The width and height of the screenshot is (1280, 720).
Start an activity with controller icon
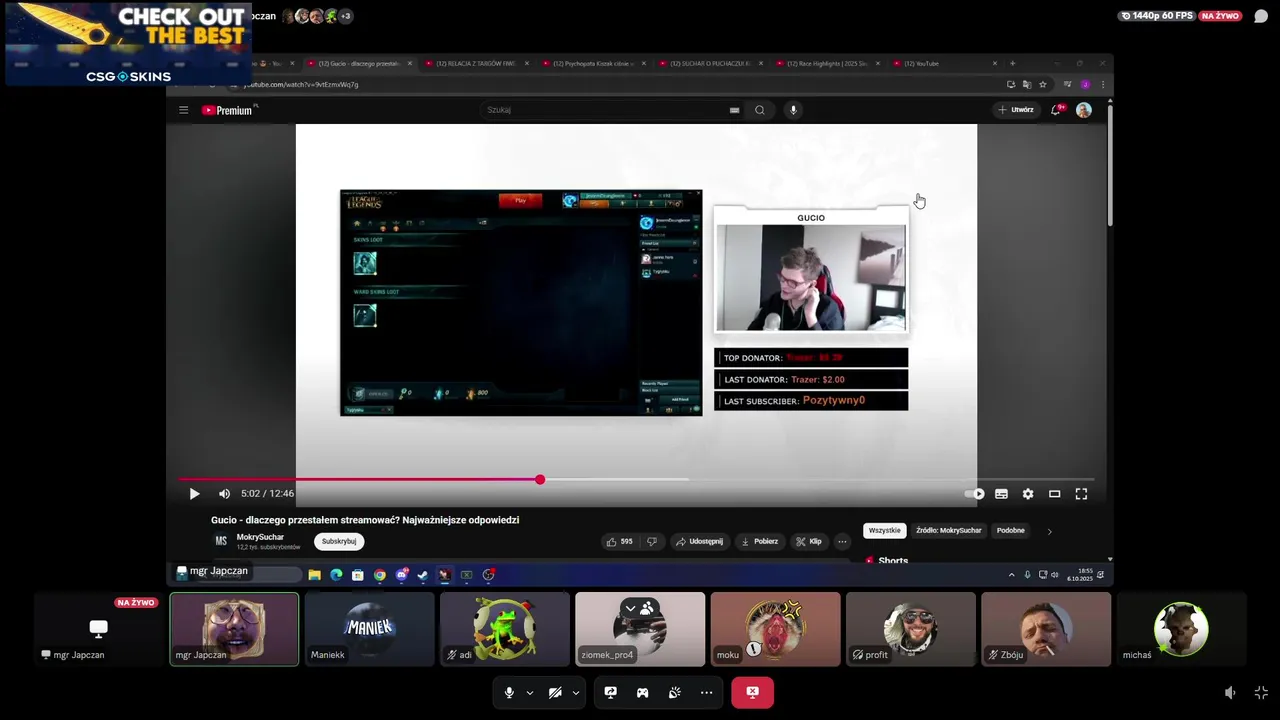click(643, 692)
